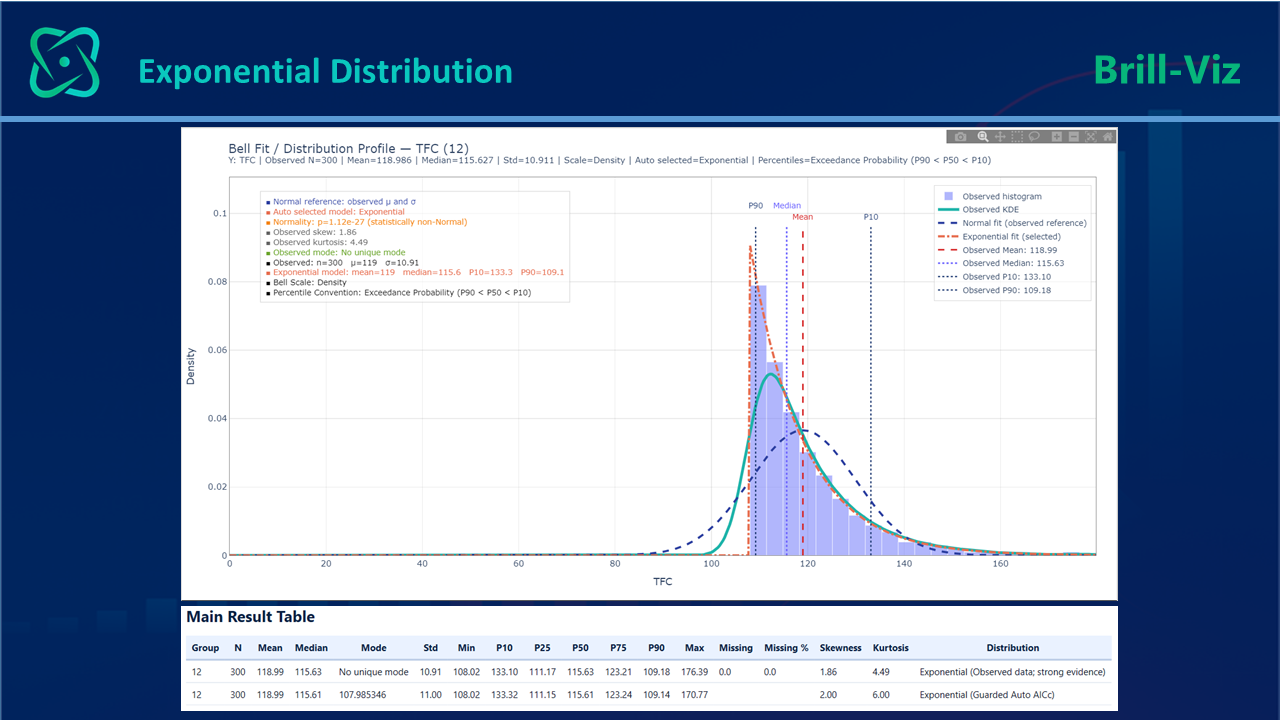
Task: Click the 'TFC' x-axis label
Action: [x=662, y=581]
